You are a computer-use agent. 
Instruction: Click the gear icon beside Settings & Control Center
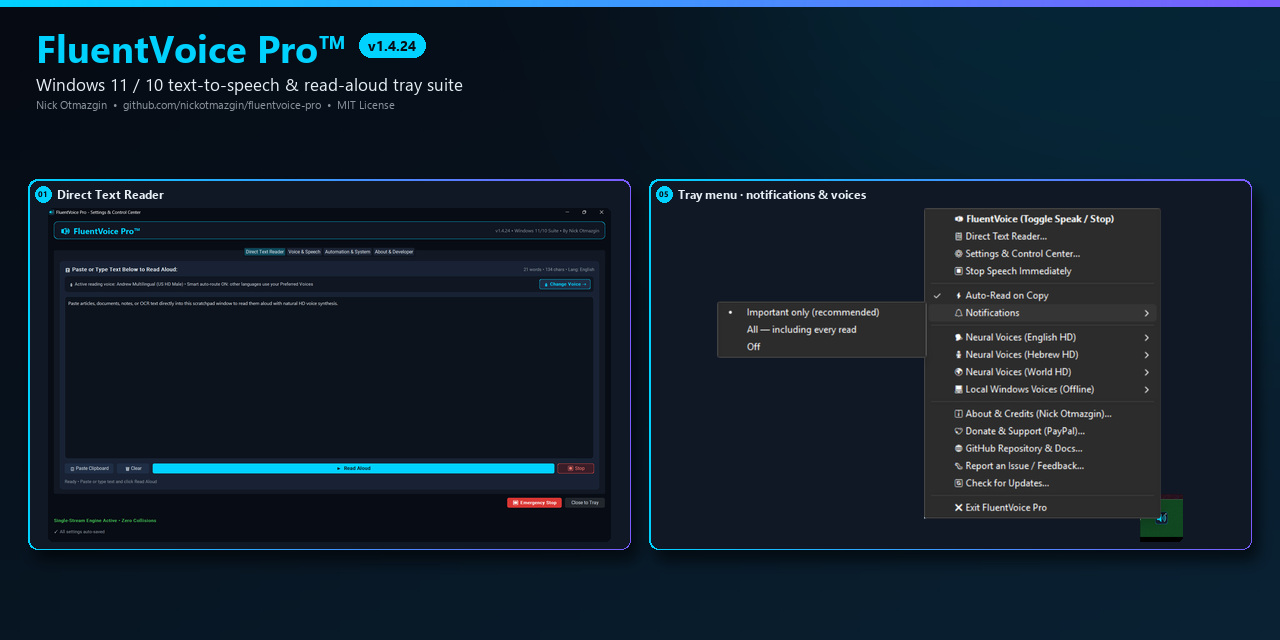[x=959, y=254]
